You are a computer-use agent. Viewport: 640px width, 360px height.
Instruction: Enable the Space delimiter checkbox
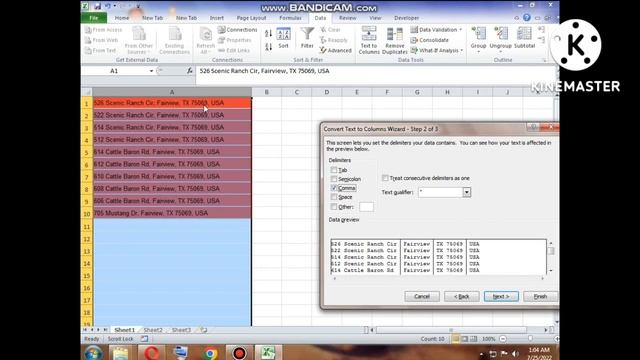(x=334, y=197)
